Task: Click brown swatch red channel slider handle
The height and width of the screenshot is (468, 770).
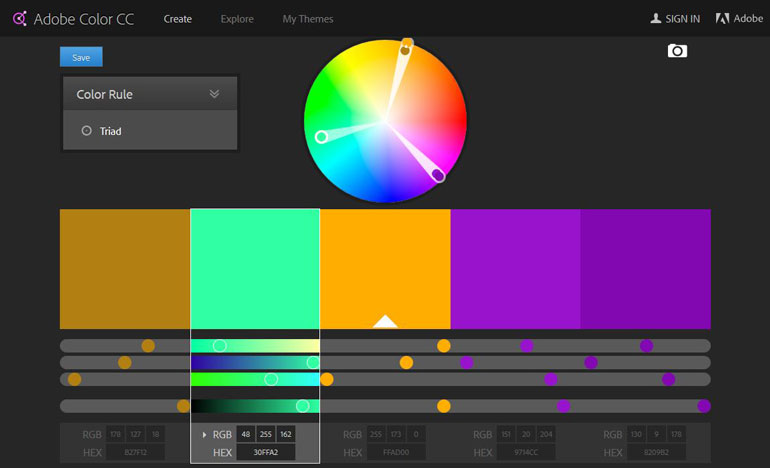Action: [148, 346]
